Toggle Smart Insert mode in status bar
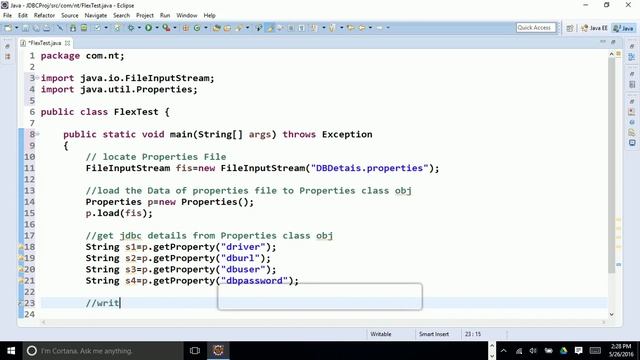 pos(433,334)
